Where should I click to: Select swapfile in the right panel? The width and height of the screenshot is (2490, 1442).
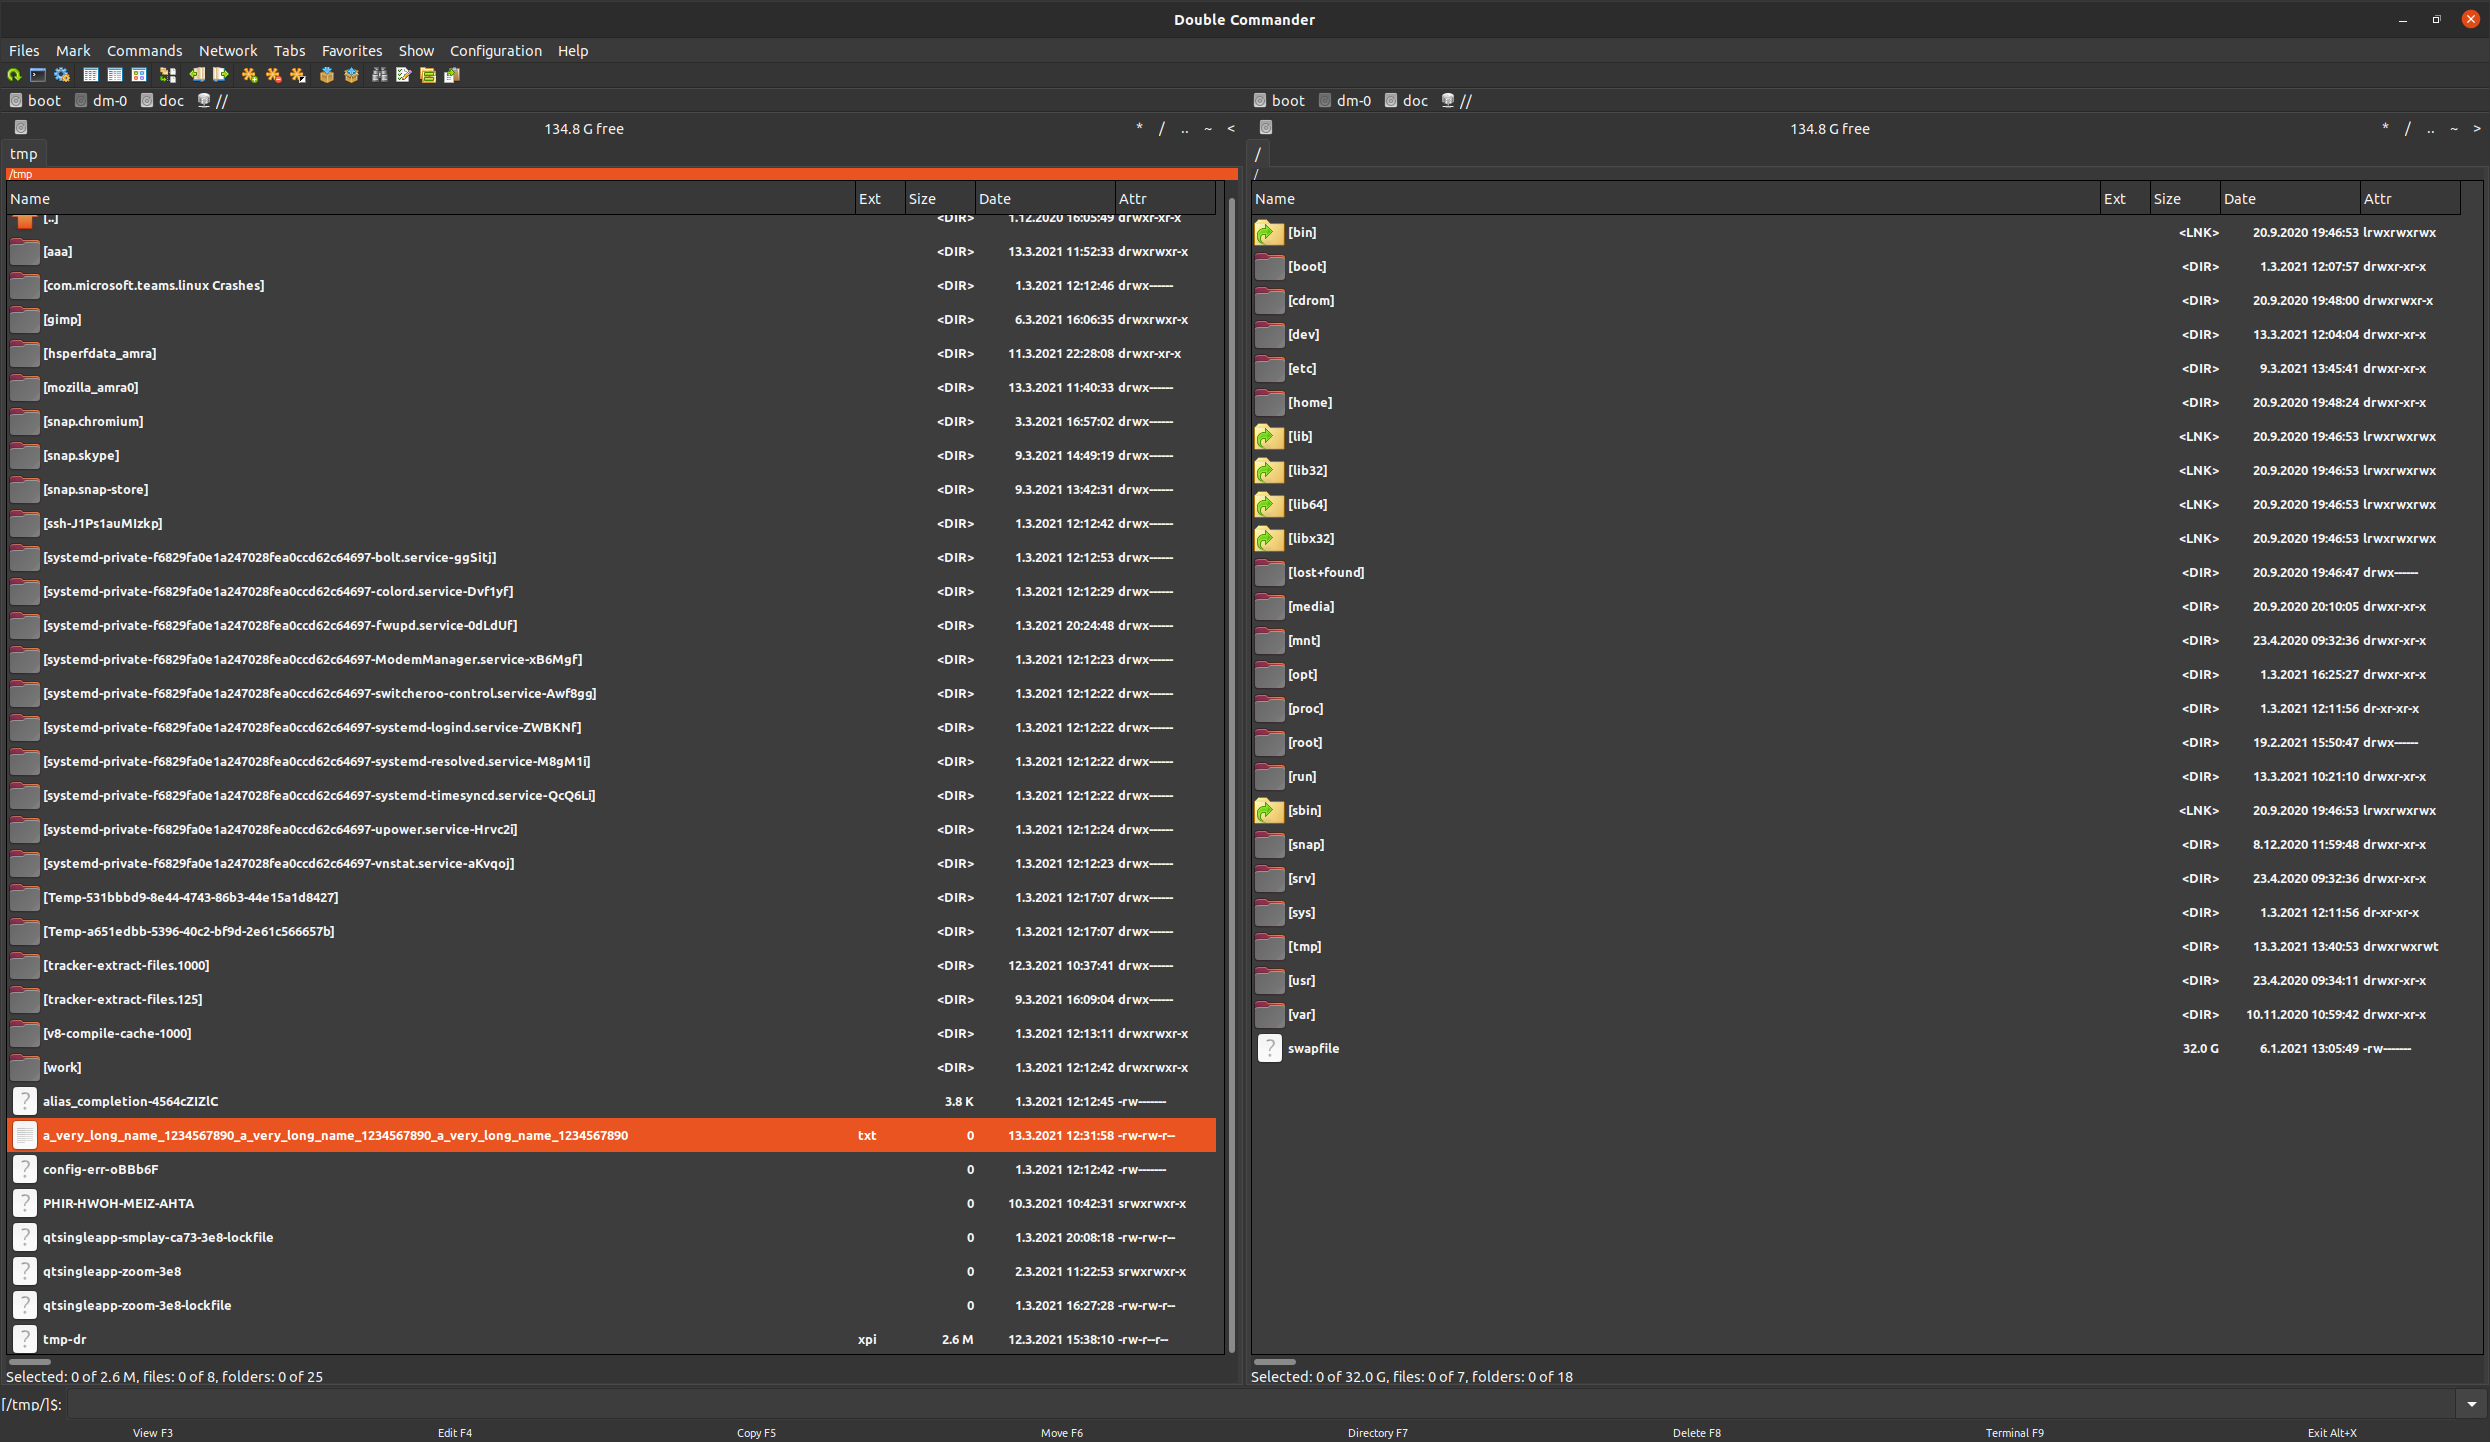click(1856, 1048)
